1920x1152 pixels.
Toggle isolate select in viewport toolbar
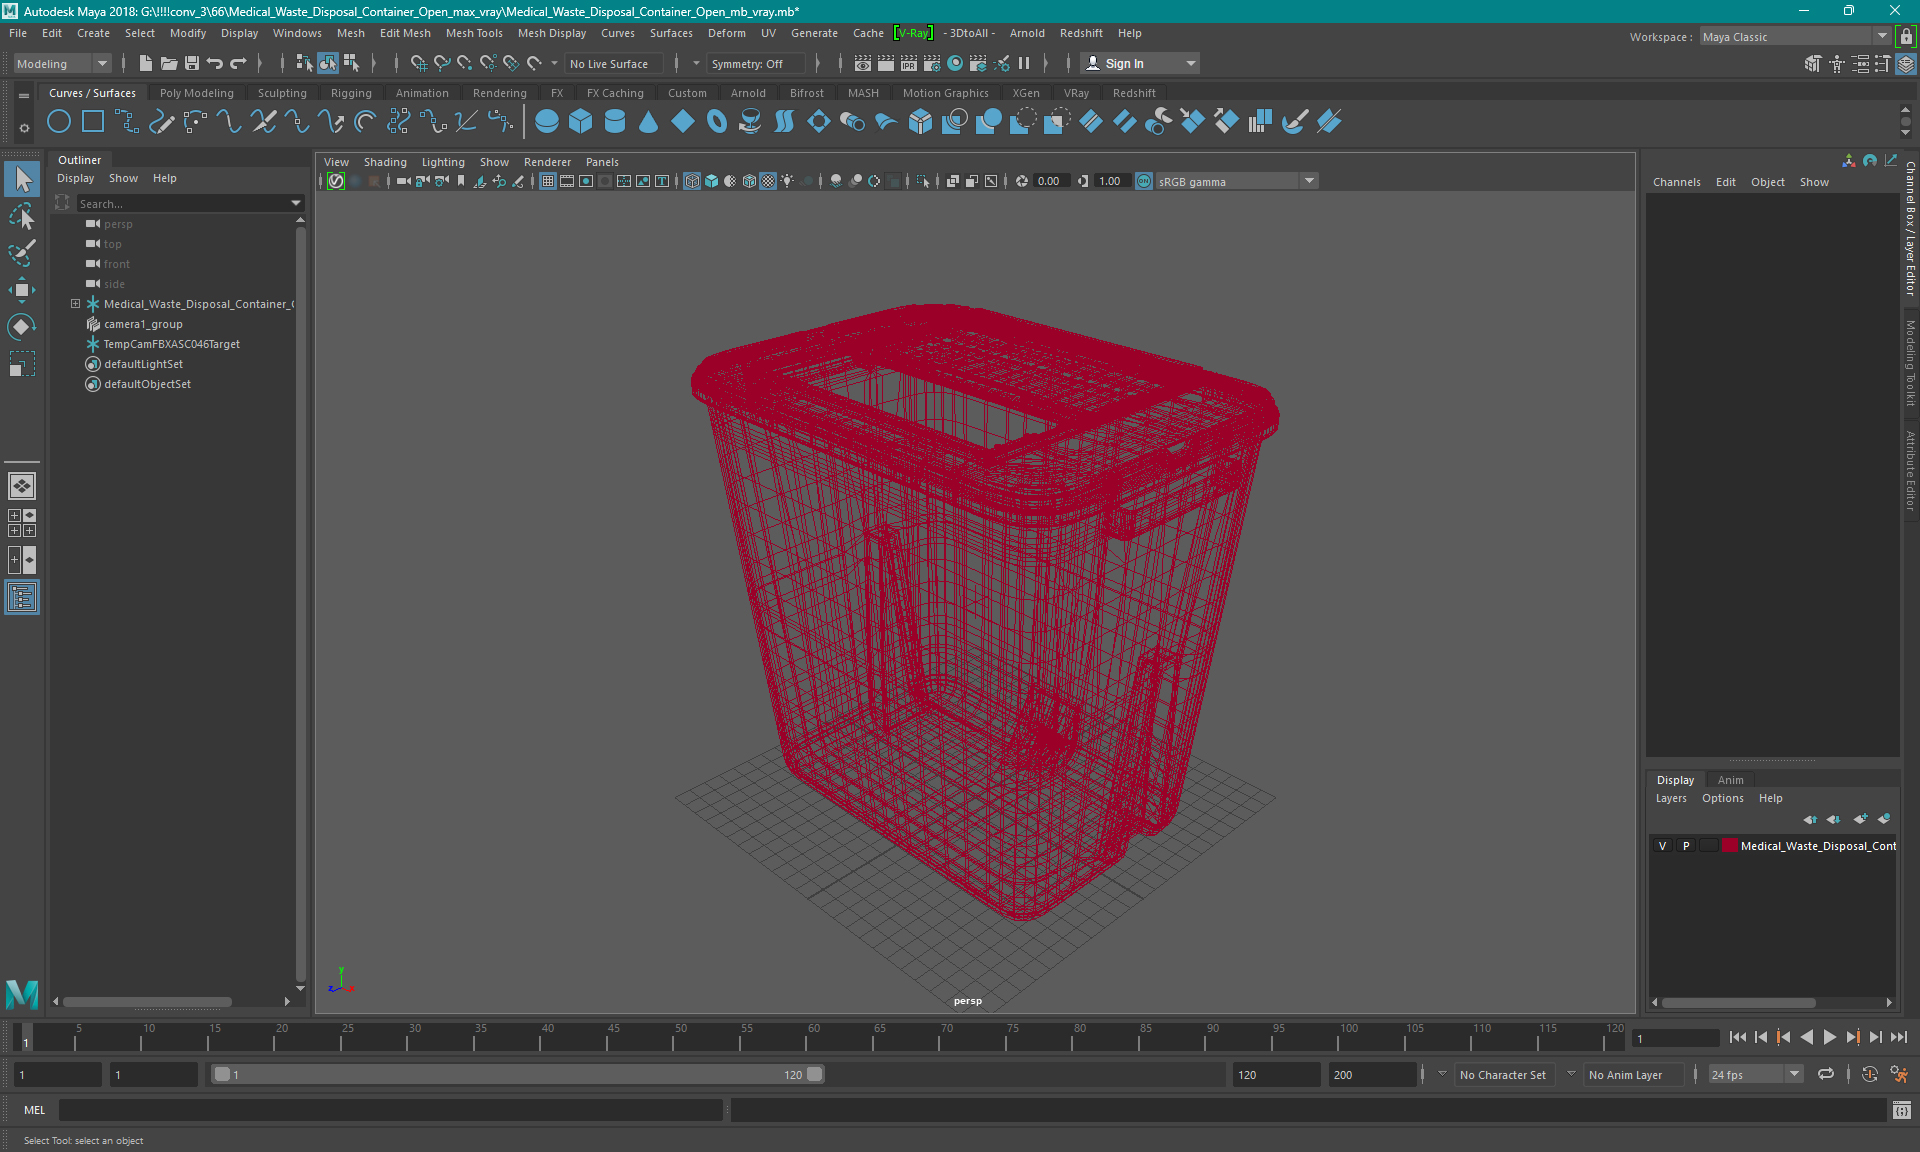[x=923, y=181]
